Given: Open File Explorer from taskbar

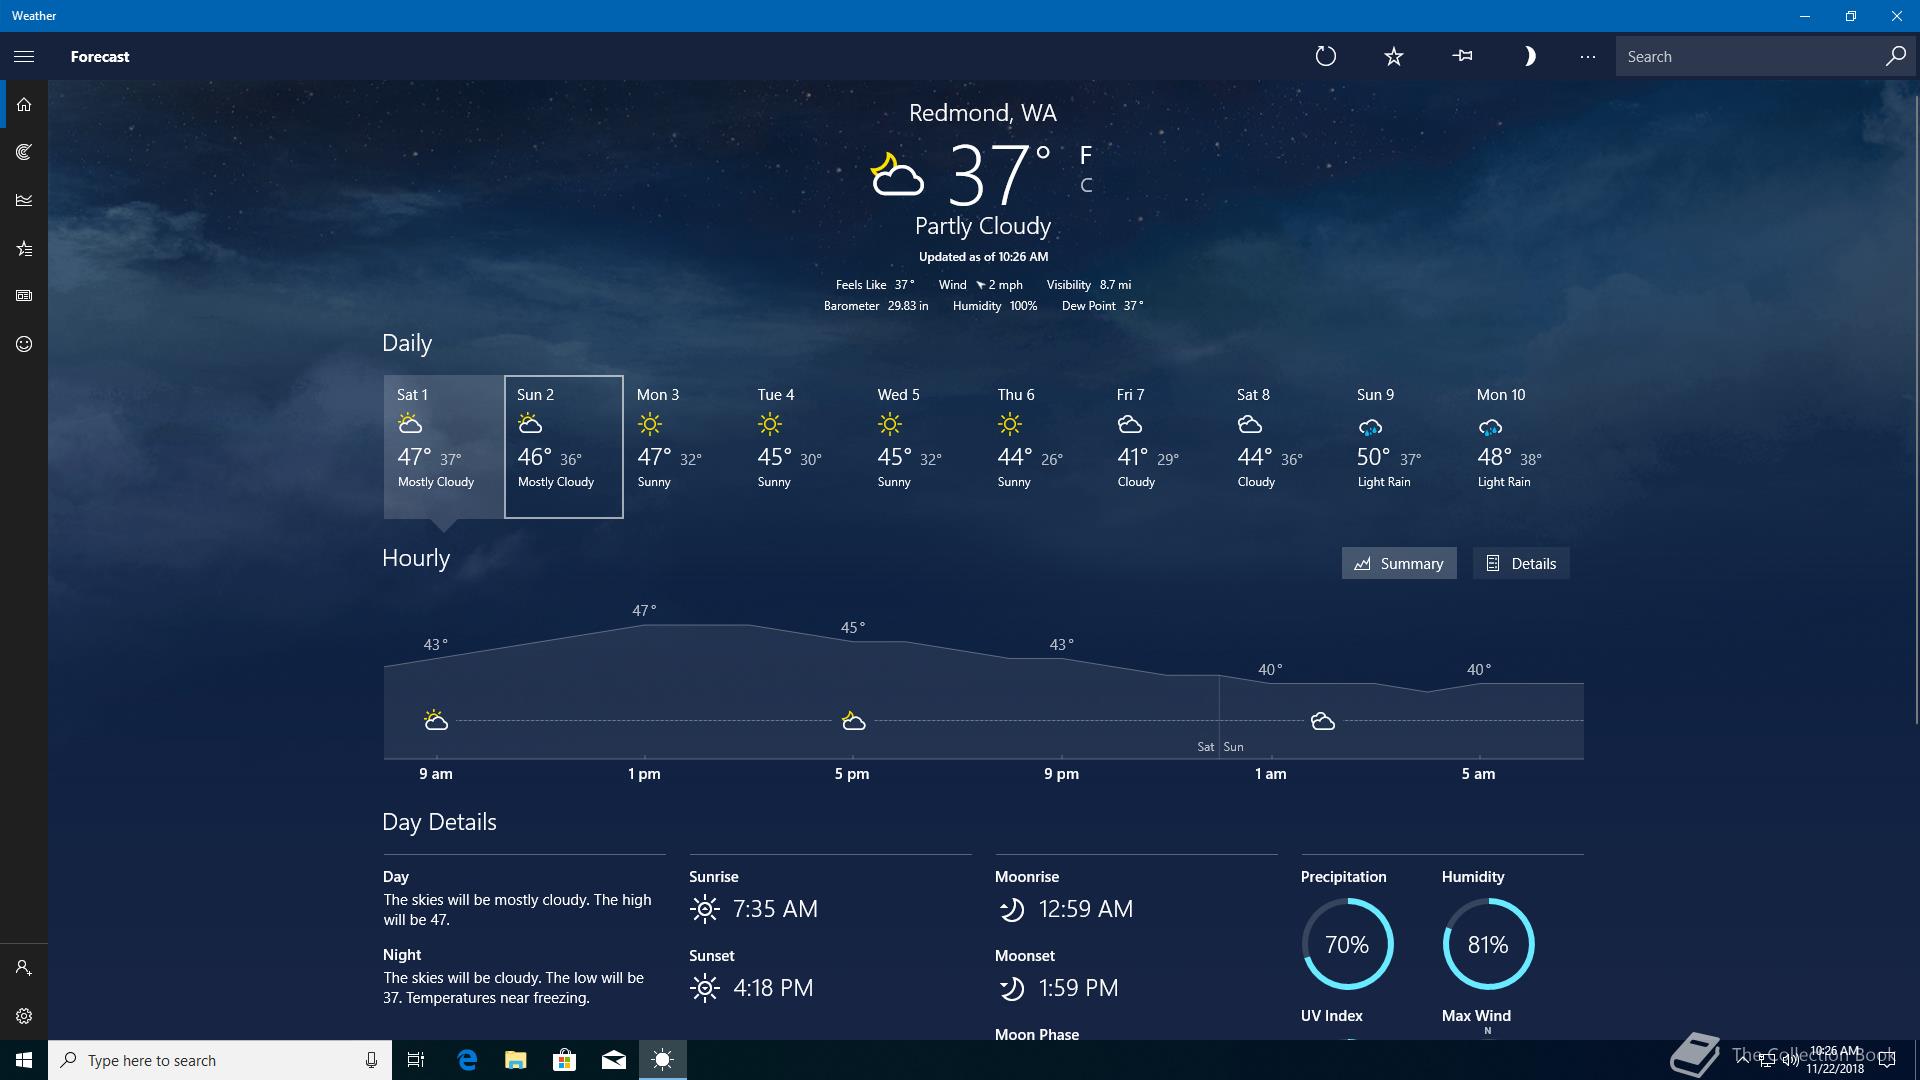Looking at the screenshot, I should [516, 1060].
